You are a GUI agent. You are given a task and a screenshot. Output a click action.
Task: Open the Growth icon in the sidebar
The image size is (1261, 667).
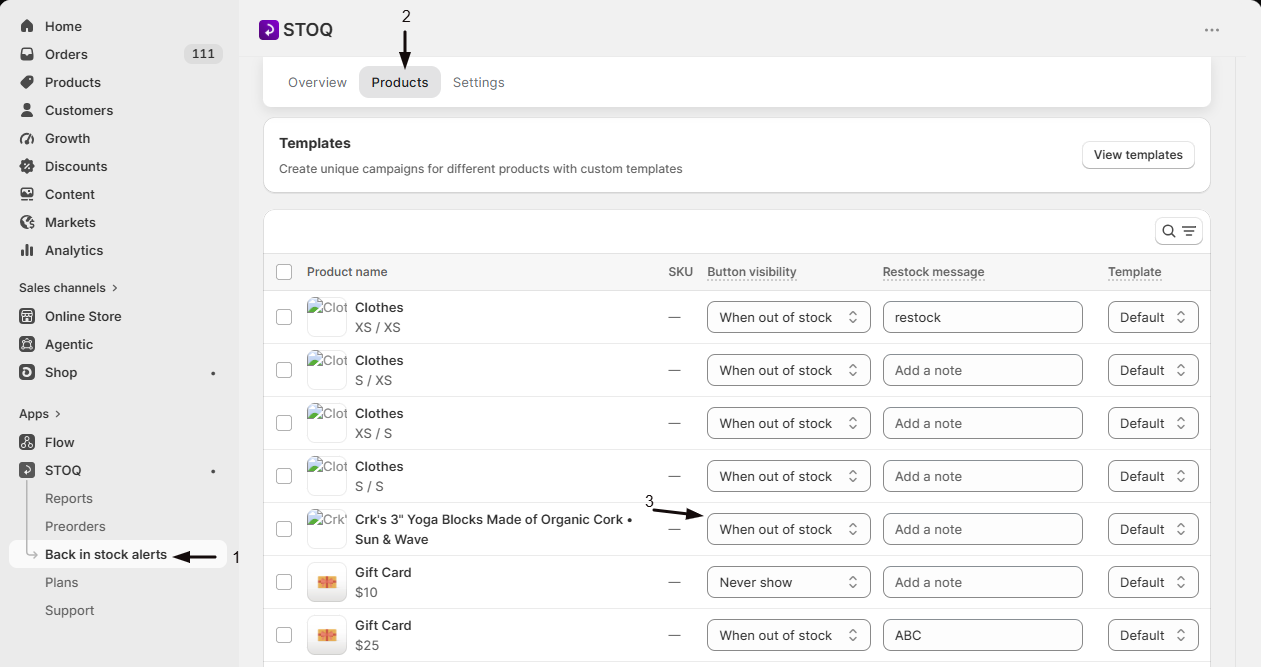point(27,138)
